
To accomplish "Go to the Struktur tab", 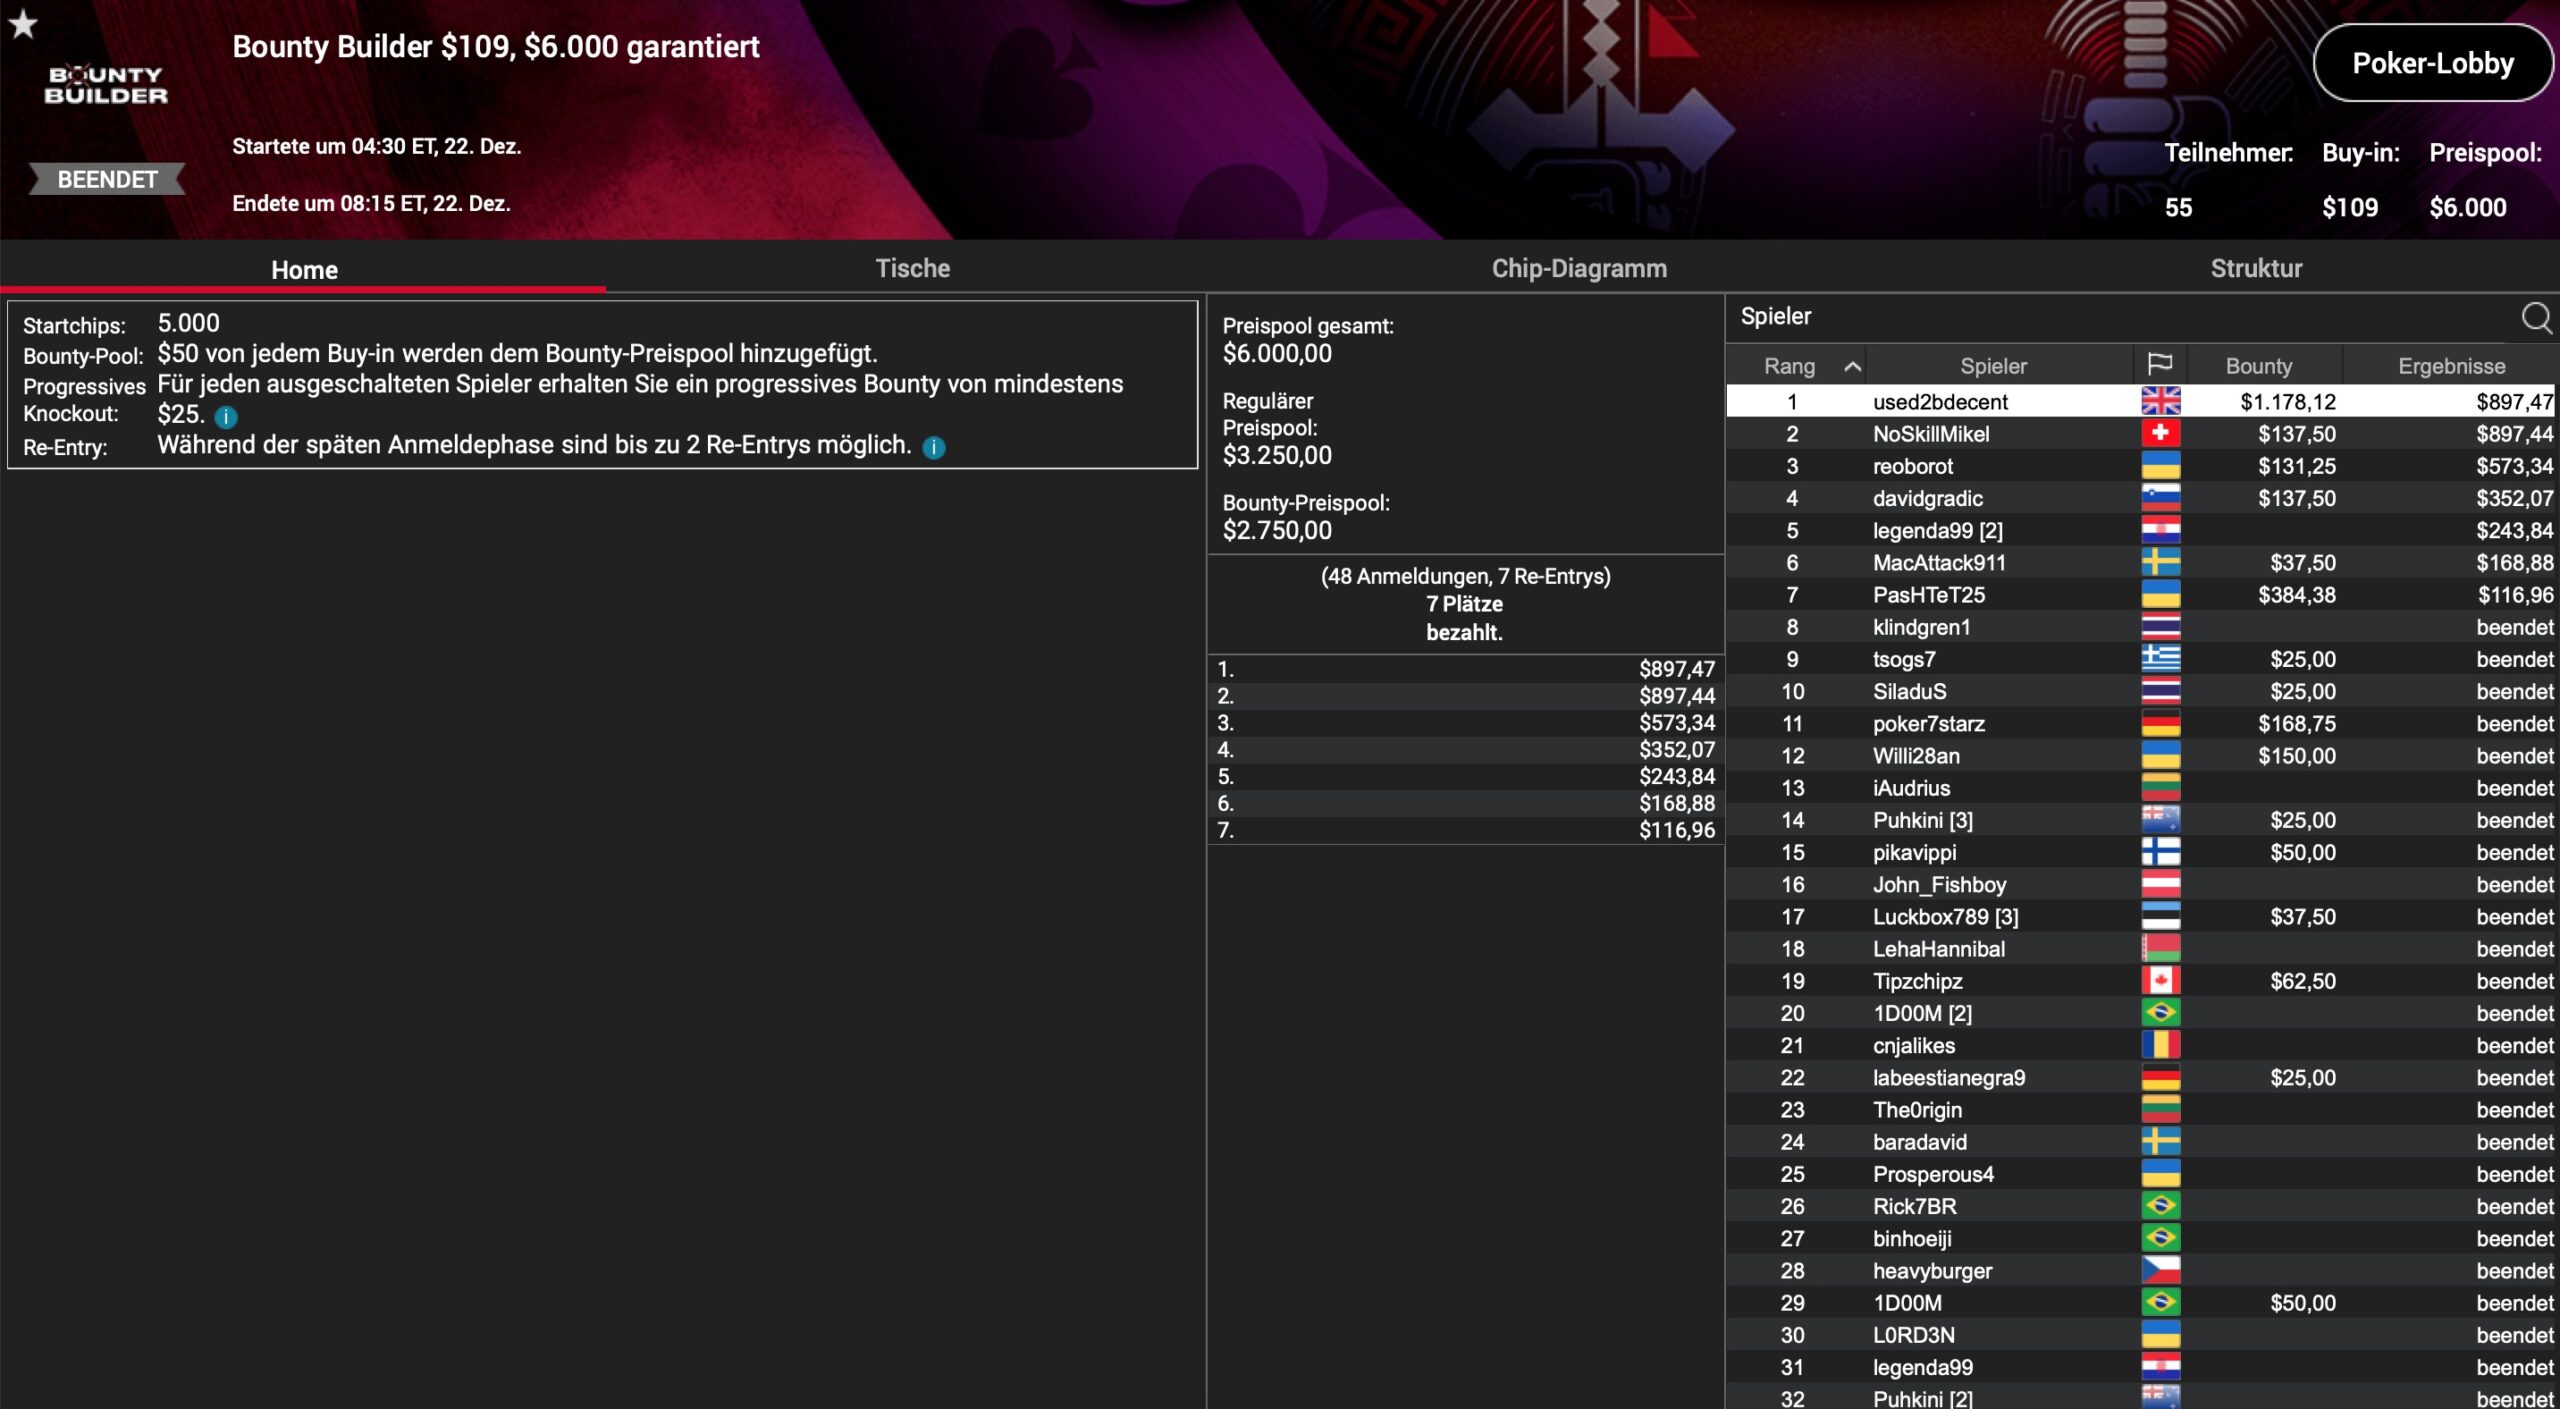I will click(2255, 268).
